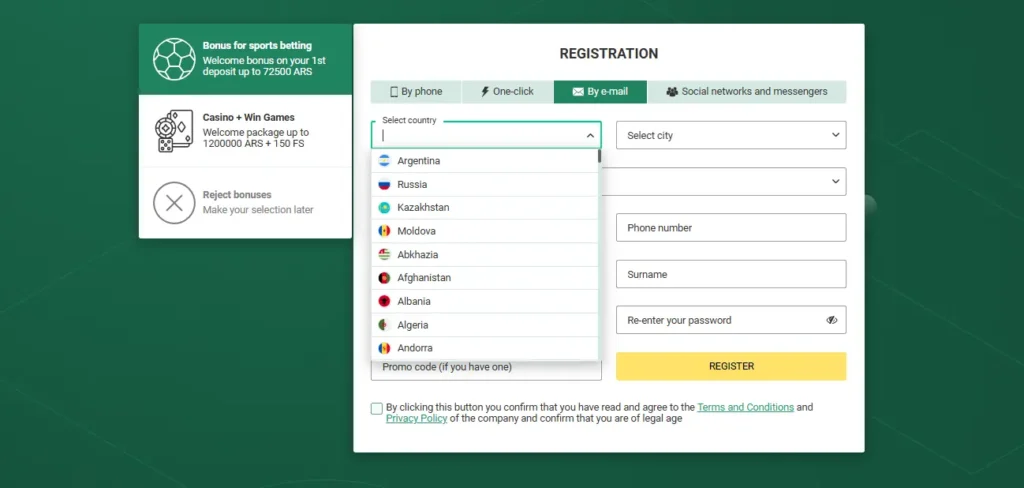The image size is (1024, 488).
Task: Choose Kazakhstan from the country list
Action: pos(485,207)
